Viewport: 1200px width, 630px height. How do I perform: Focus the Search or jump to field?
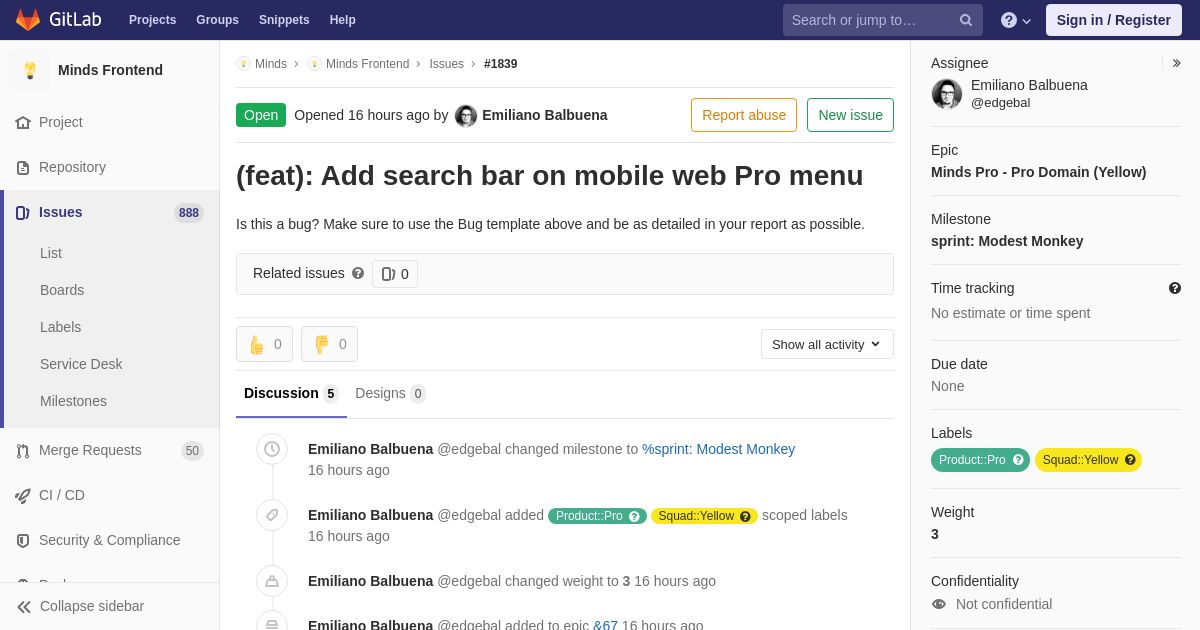click(x=882, y=20)
